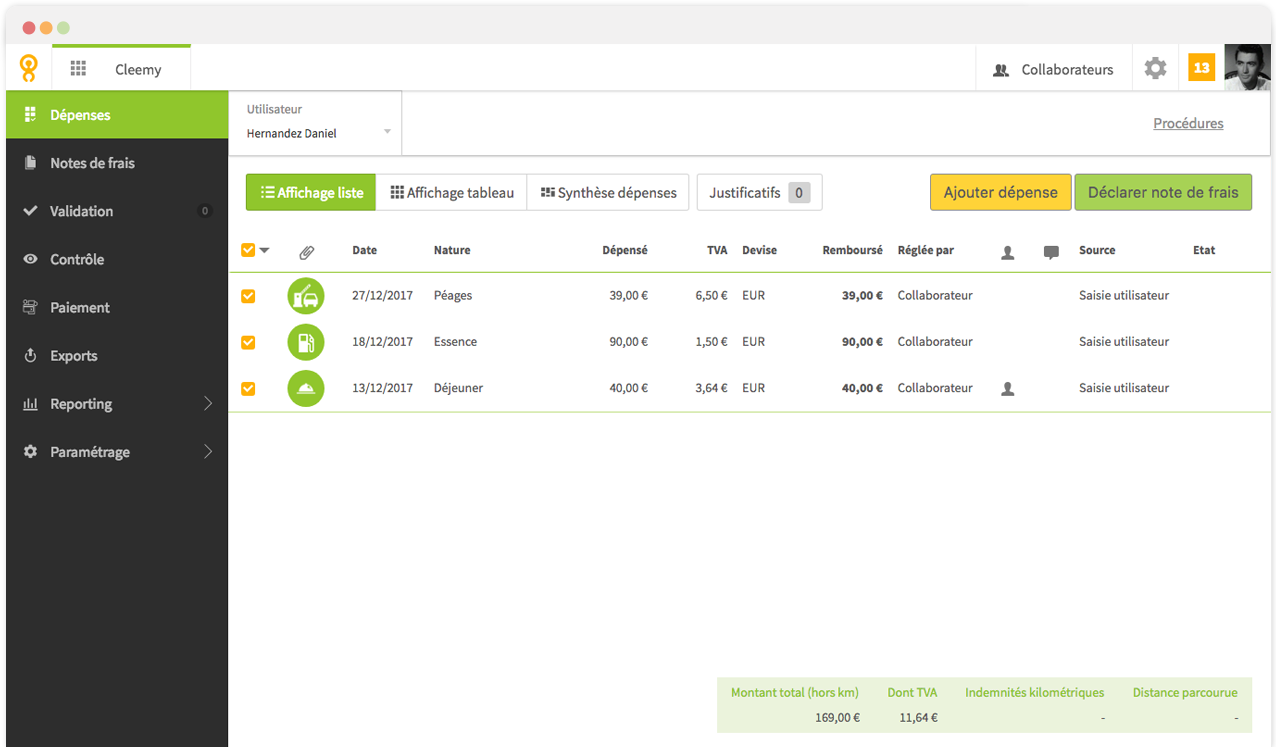
Task: Click the 11,64 € TVA total
Action: [x=918, y=717]
